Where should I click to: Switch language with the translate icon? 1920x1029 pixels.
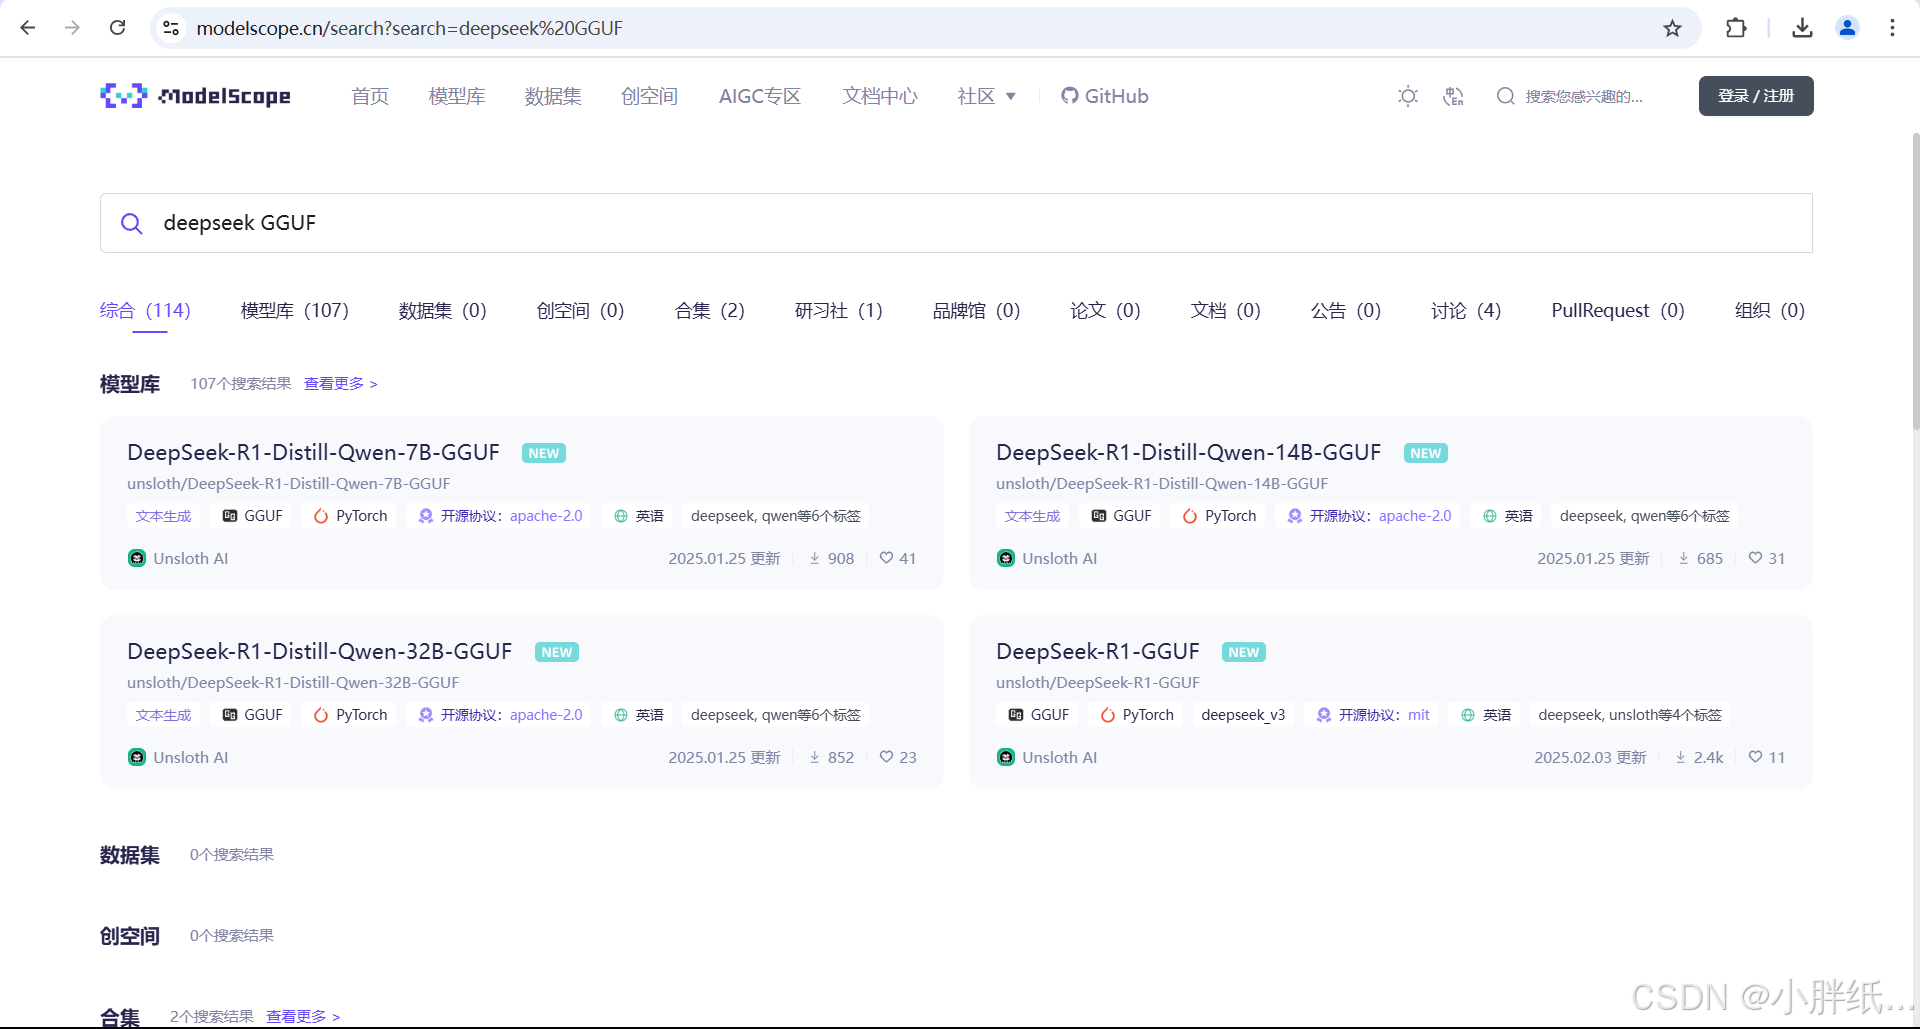click(x=1454, y=96)
